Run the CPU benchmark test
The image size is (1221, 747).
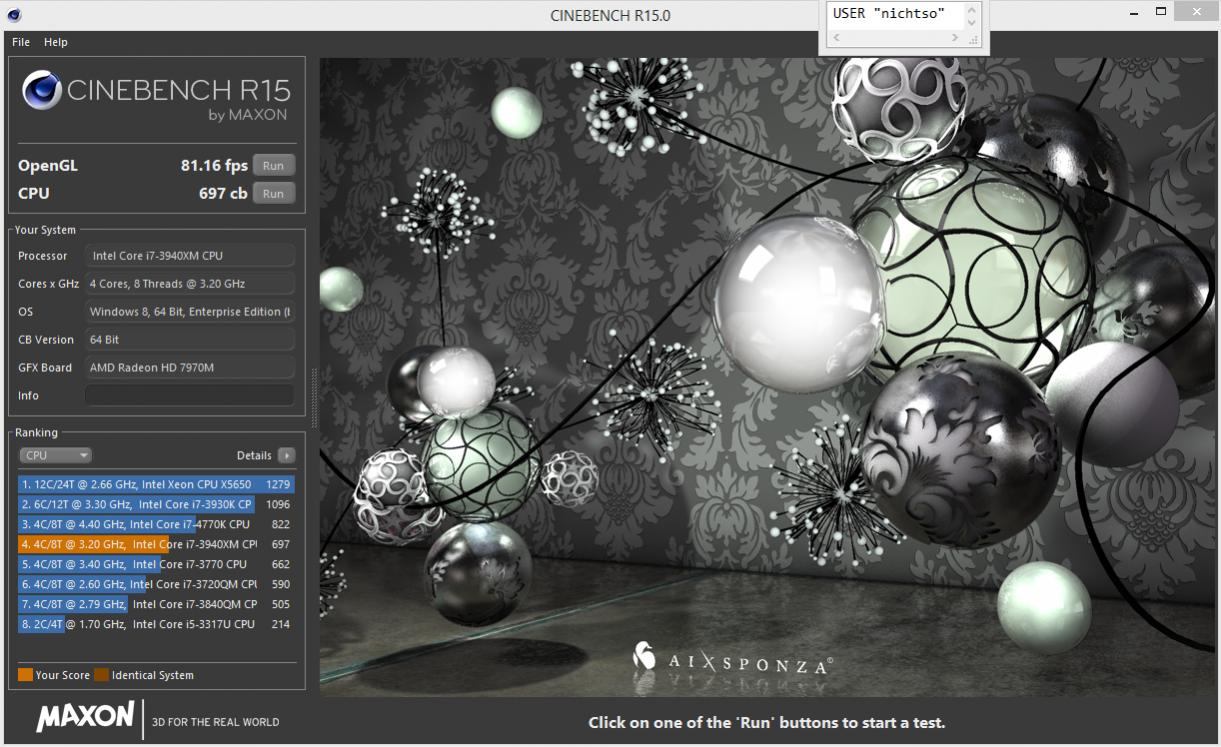273,194
